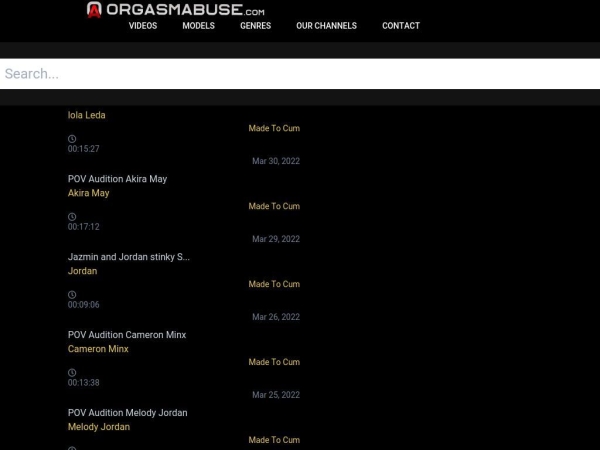The image size is (600, 450).
Task: Click the date Mar 29, 2022
Action: 276,239
